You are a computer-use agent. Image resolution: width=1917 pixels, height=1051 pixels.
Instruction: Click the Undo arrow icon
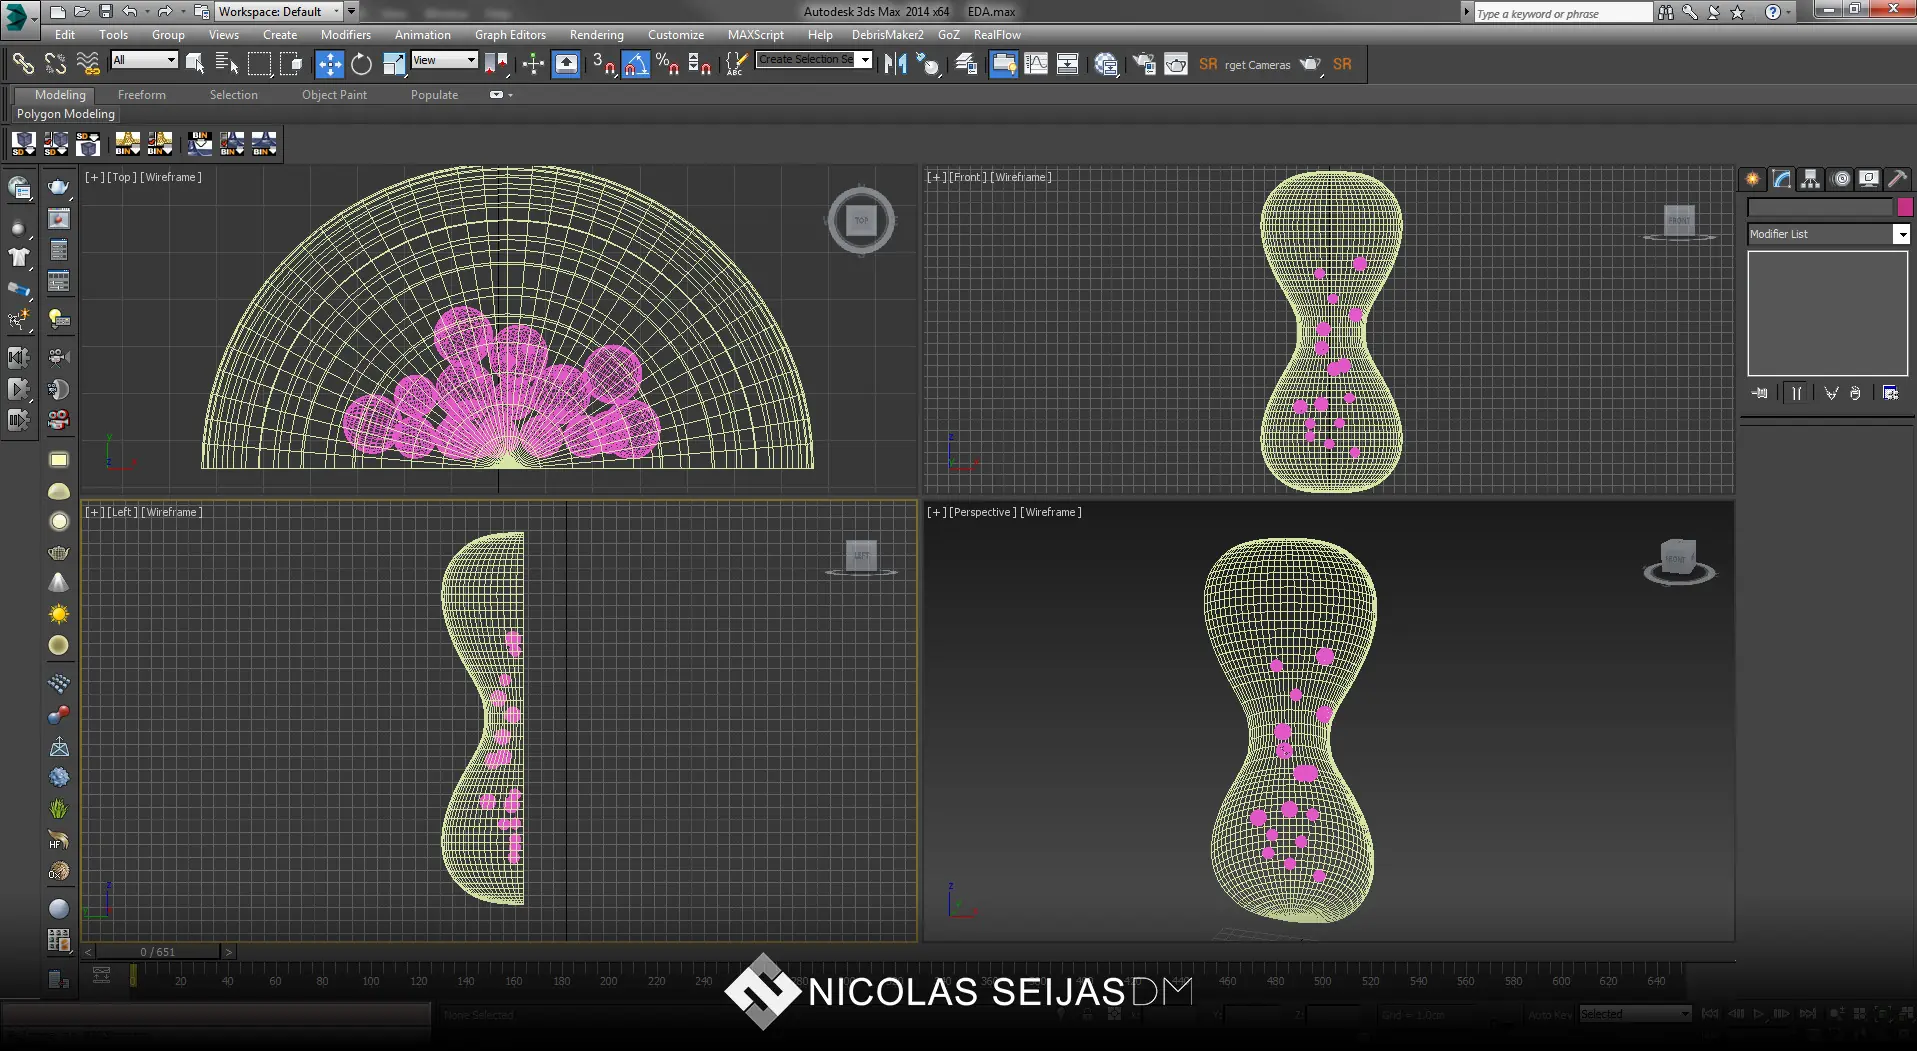pos(130,12)
